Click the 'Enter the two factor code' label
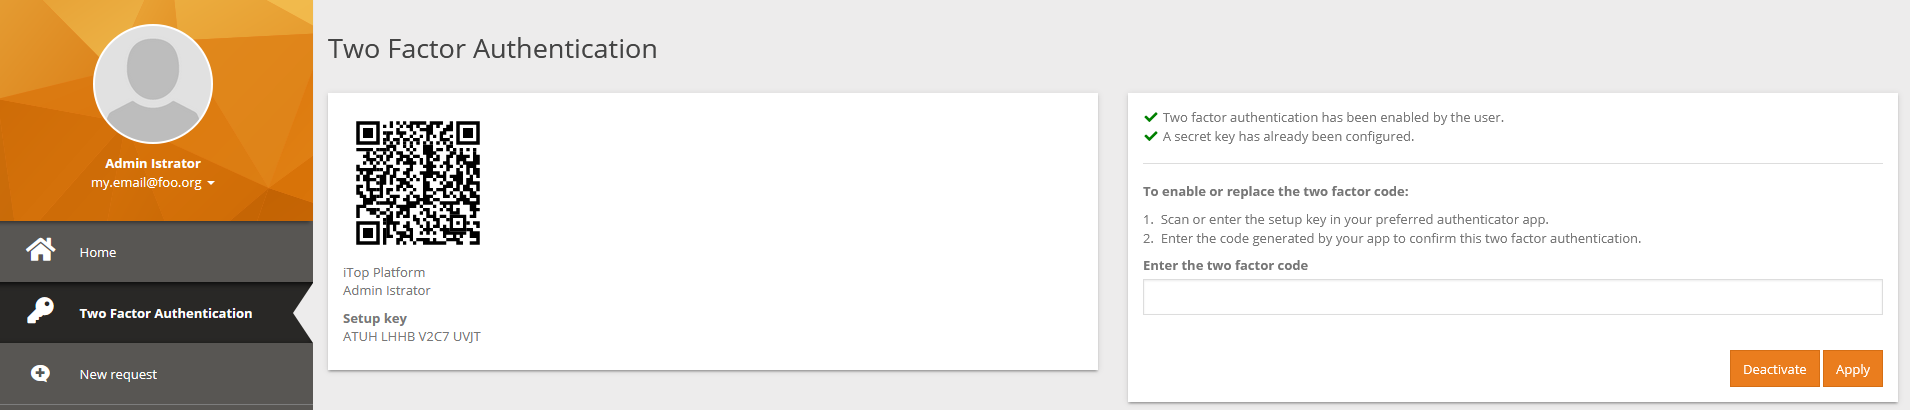 (1225, 265)
